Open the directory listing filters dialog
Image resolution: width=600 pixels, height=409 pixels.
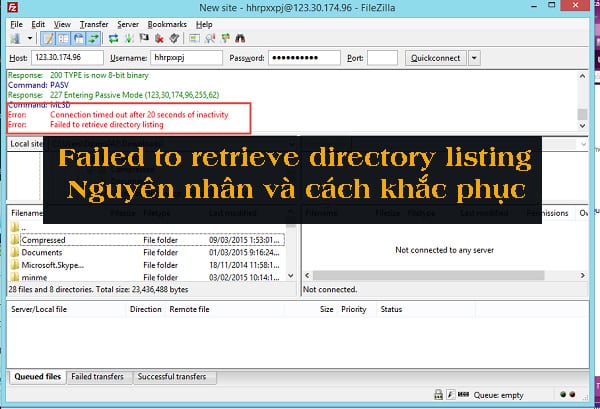pyautogui.click(x=195, y=38)
